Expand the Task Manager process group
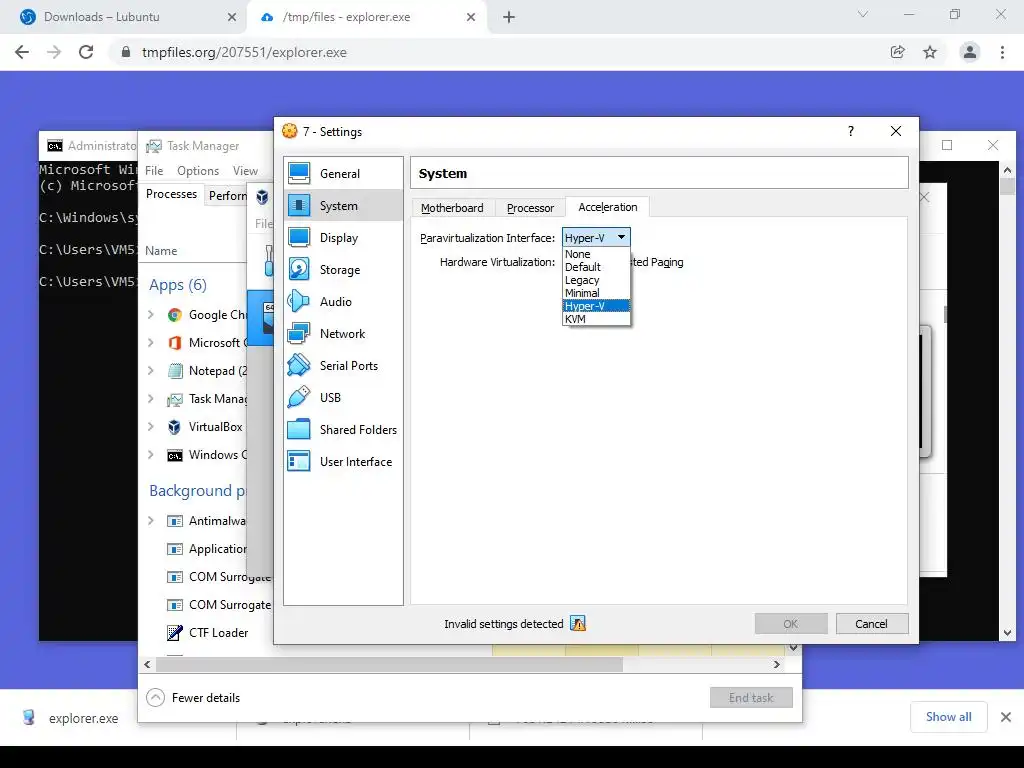Image resolution: width=1024 pixels, height=768 pixels. (x=151, y=398)
